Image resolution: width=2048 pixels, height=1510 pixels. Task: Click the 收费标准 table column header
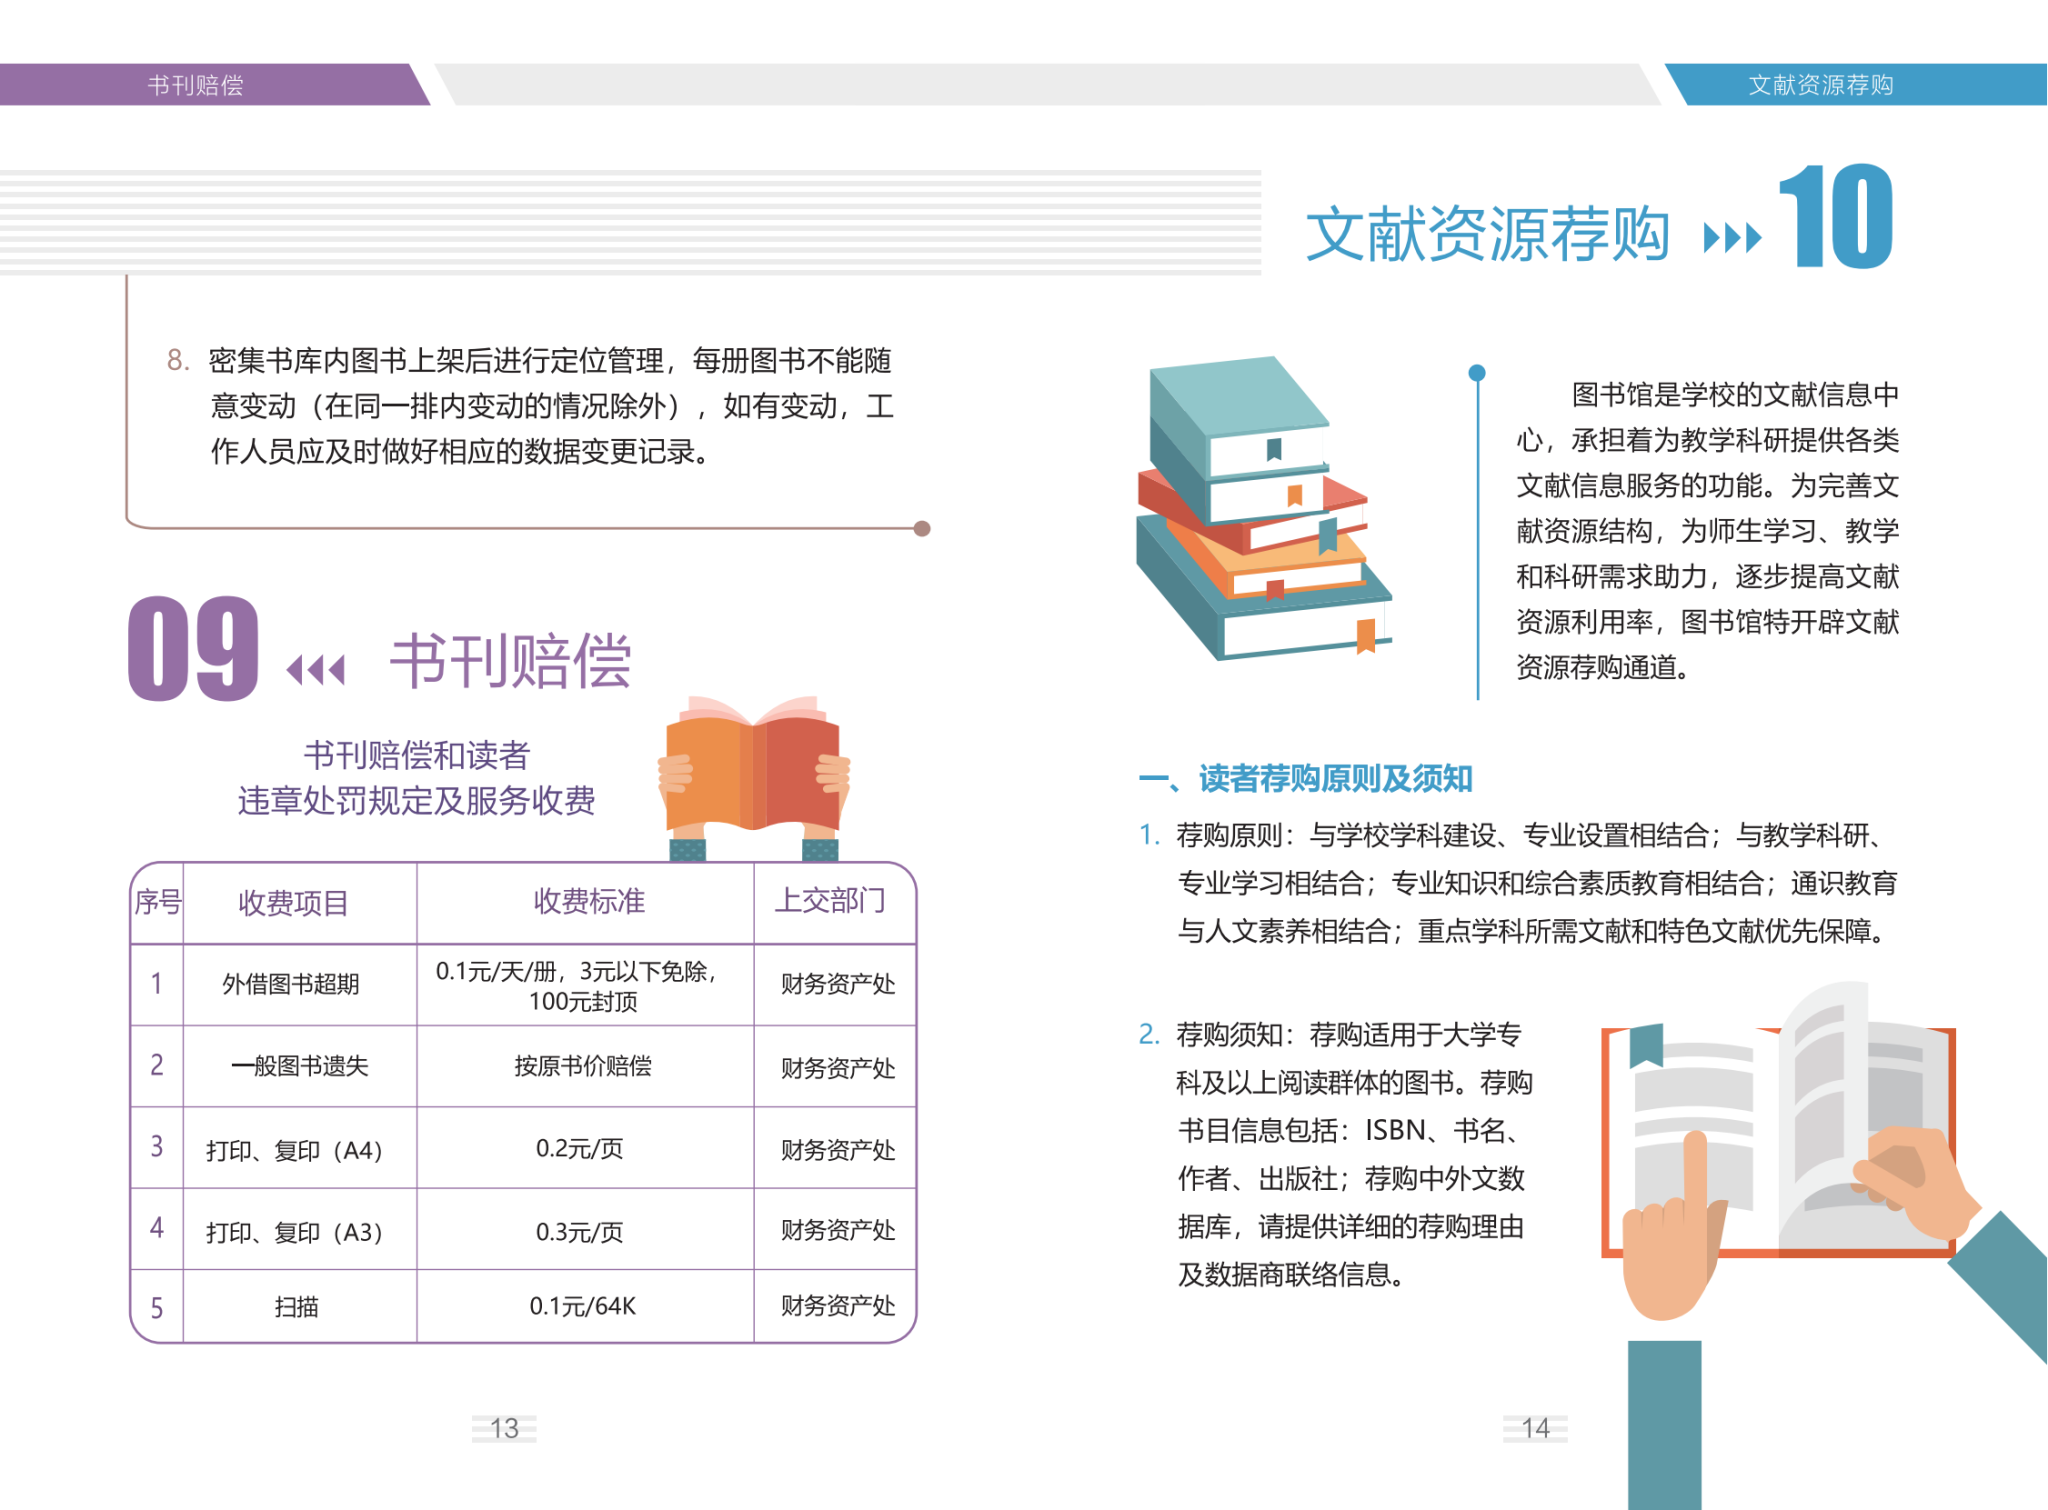pyautogui.click(x=588, y=901)
